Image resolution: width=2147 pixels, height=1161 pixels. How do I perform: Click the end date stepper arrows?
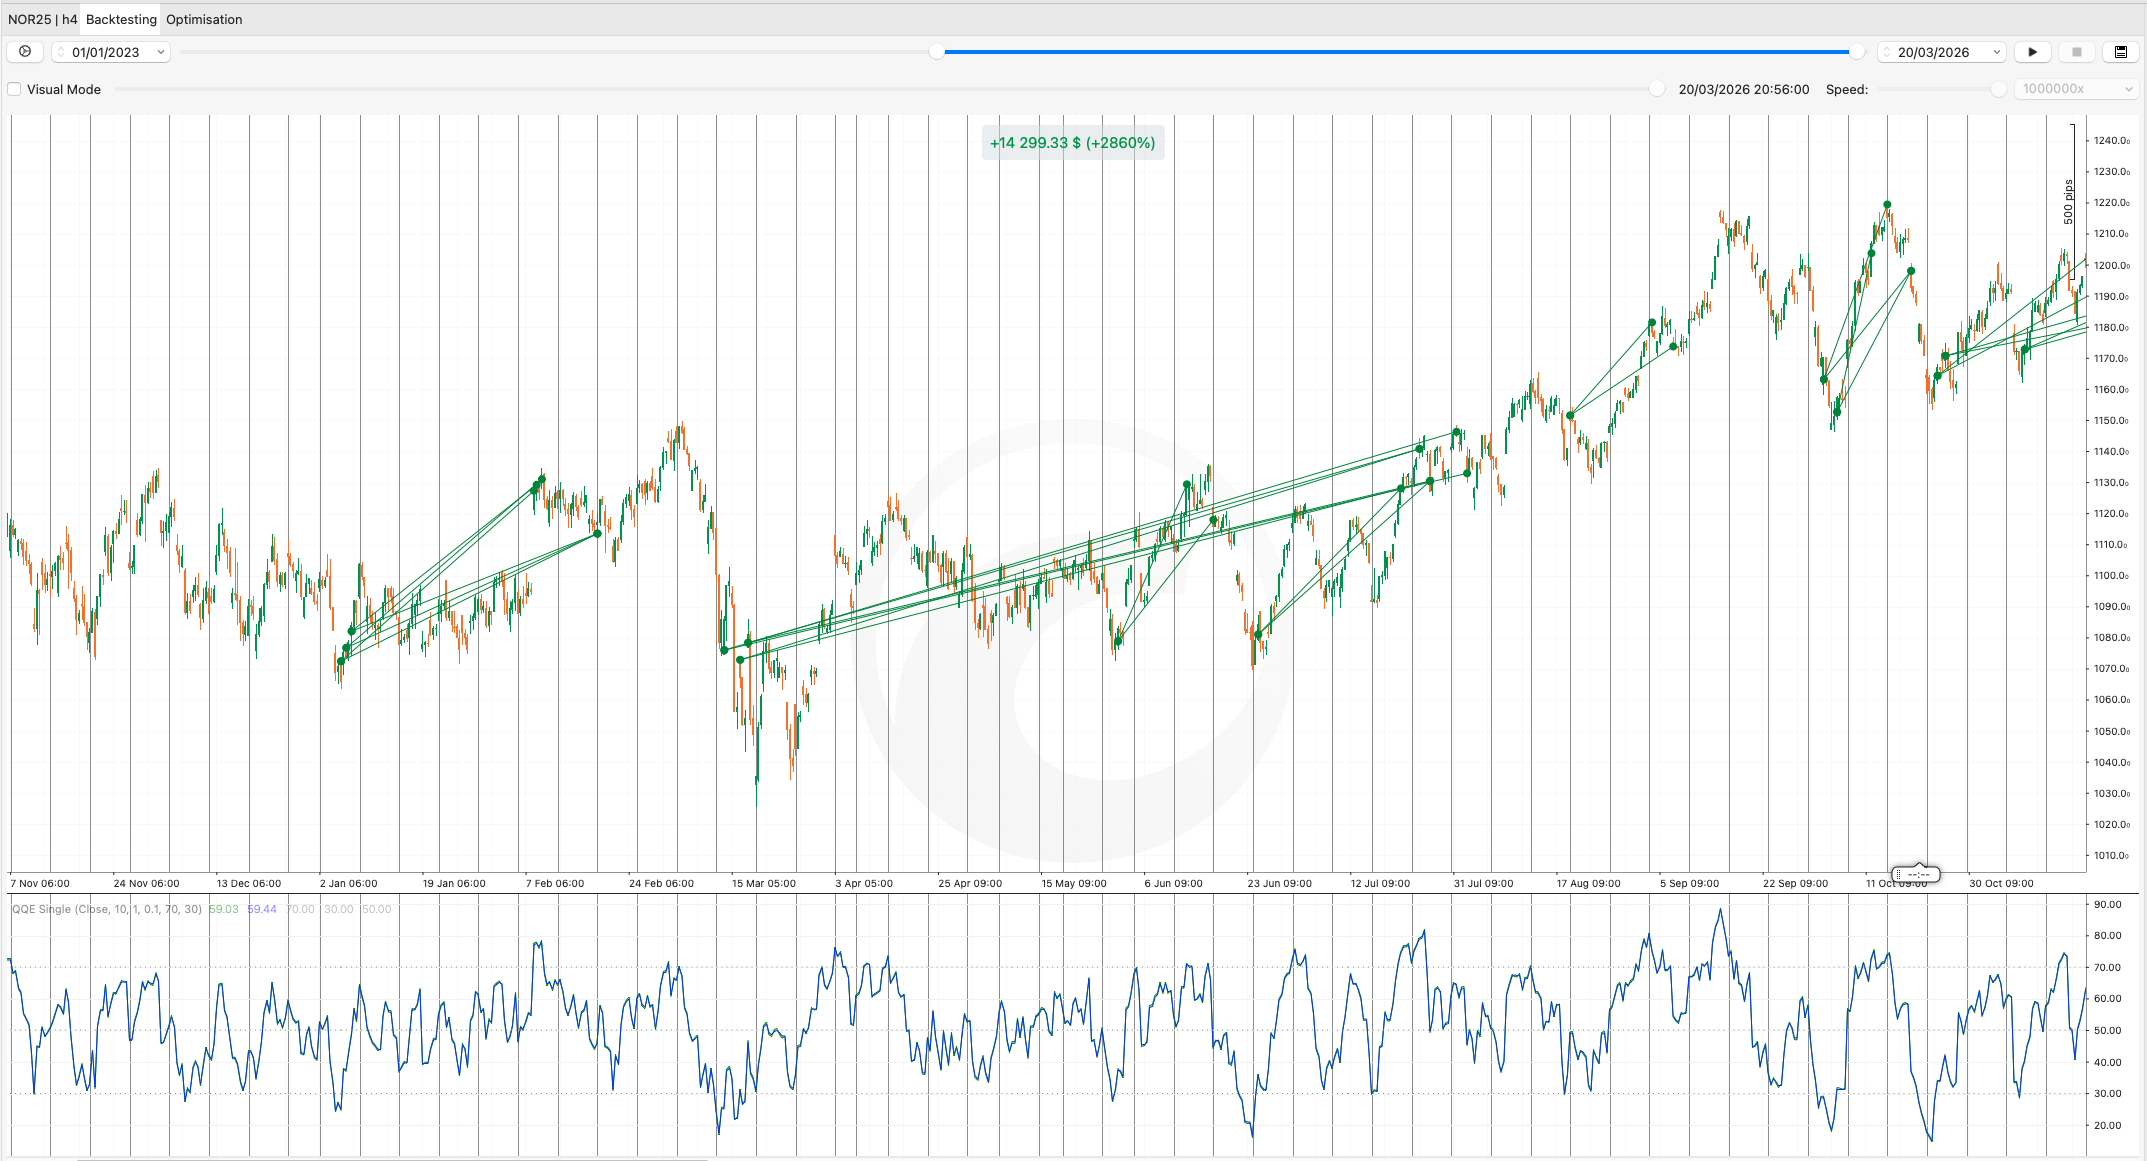tap(1887, 52)
